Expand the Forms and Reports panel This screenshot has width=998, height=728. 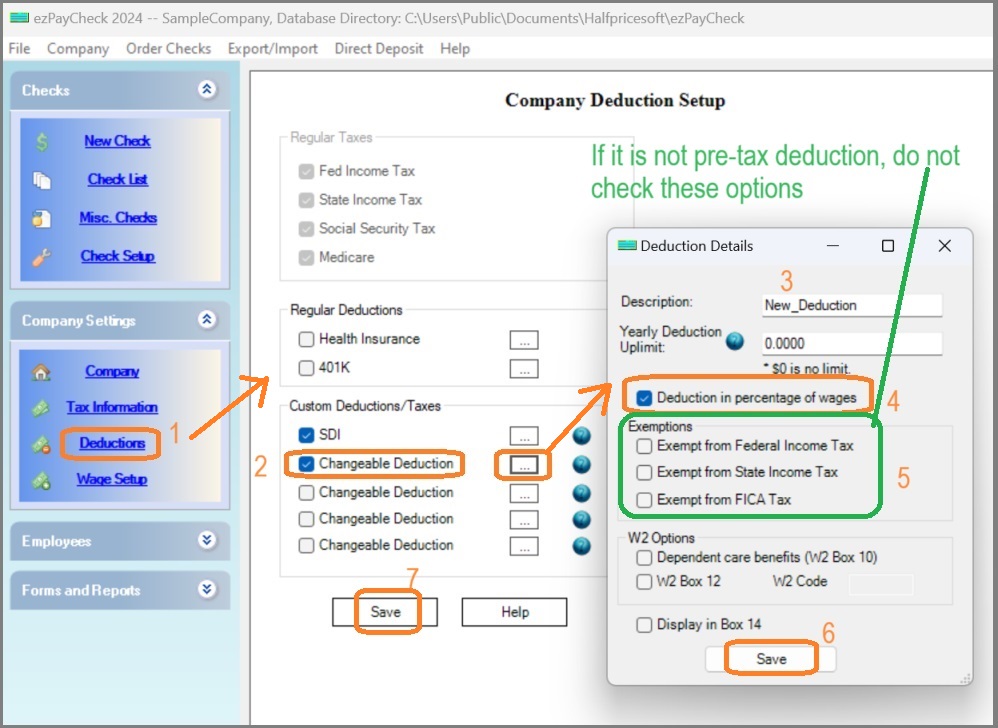207,590
